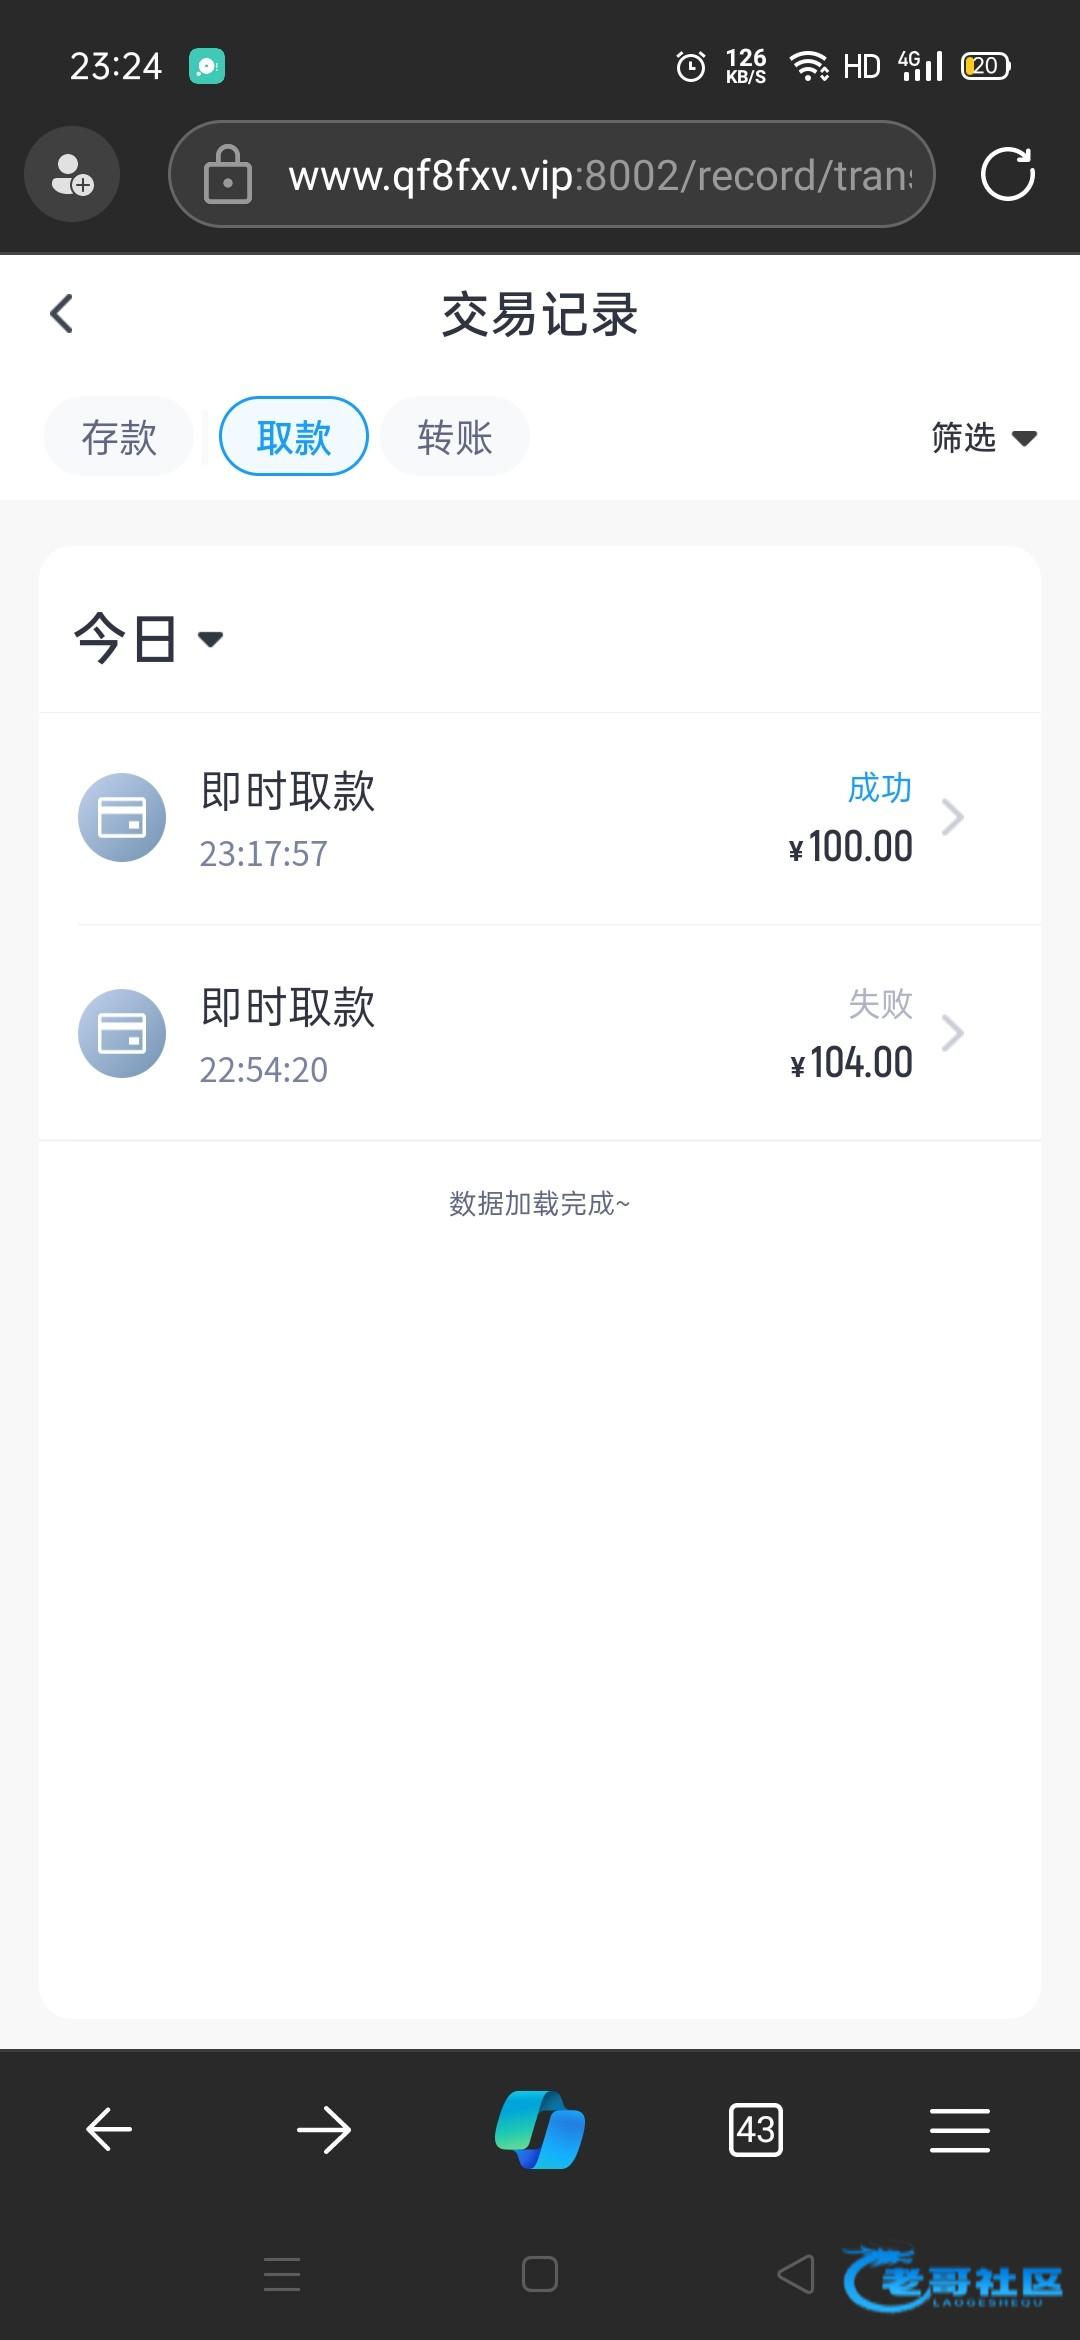Select the 取款 tab

point(294,437)
